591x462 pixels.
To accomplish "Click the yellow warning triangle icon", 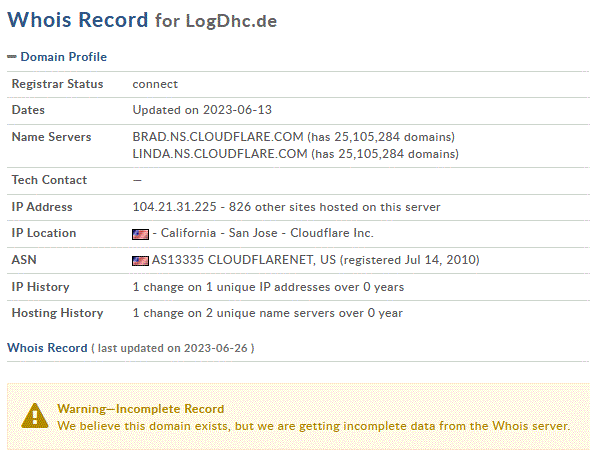I will click(35, 416).
